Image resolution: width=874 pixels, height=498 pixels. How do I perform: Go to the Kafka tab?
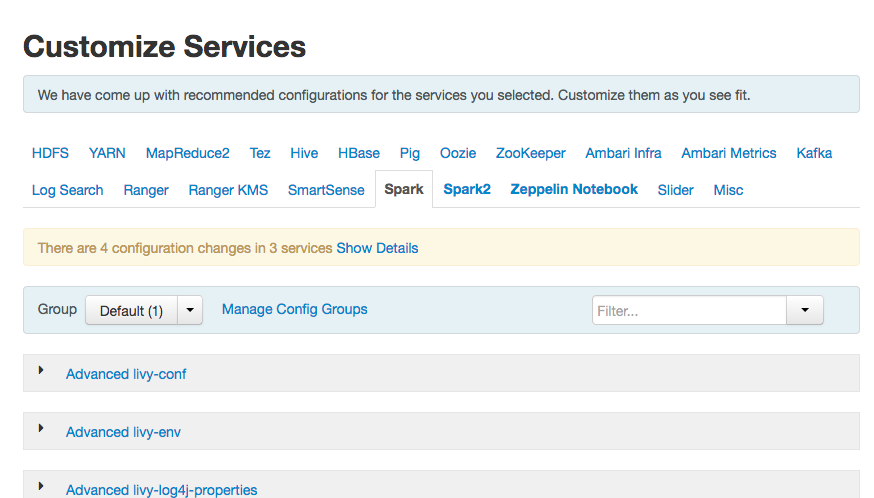point(814,153)
